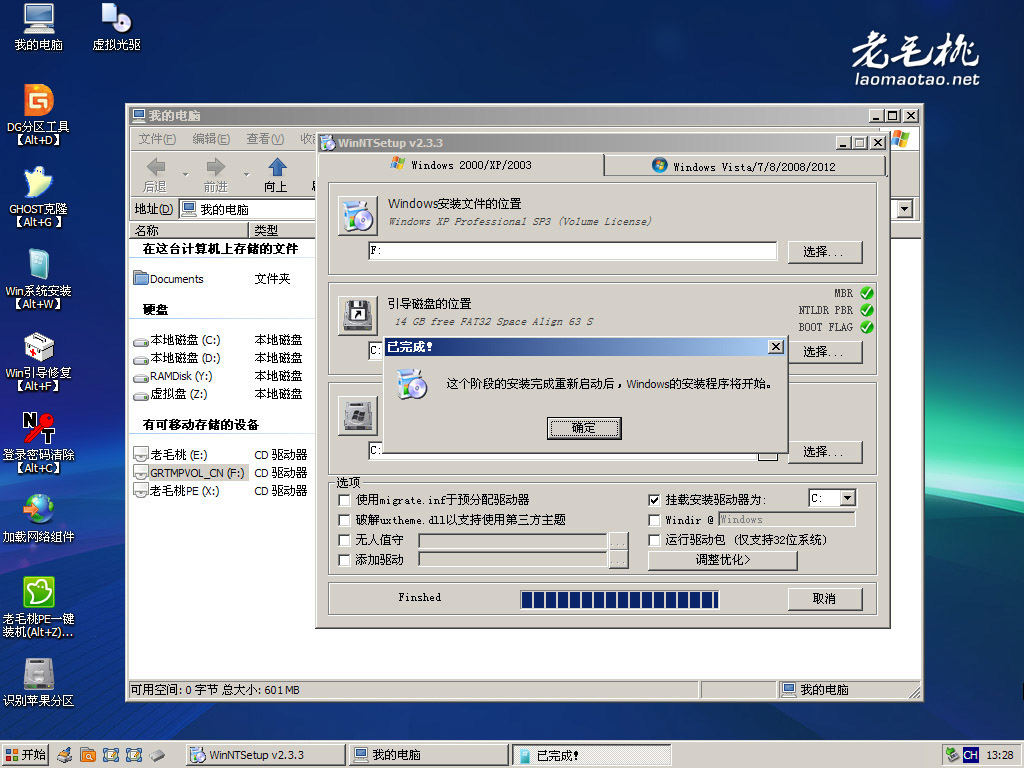Click 选择 for boot drive location
Image resolution: width=1024 pixels, height=768 pixels.
[824, 352]
